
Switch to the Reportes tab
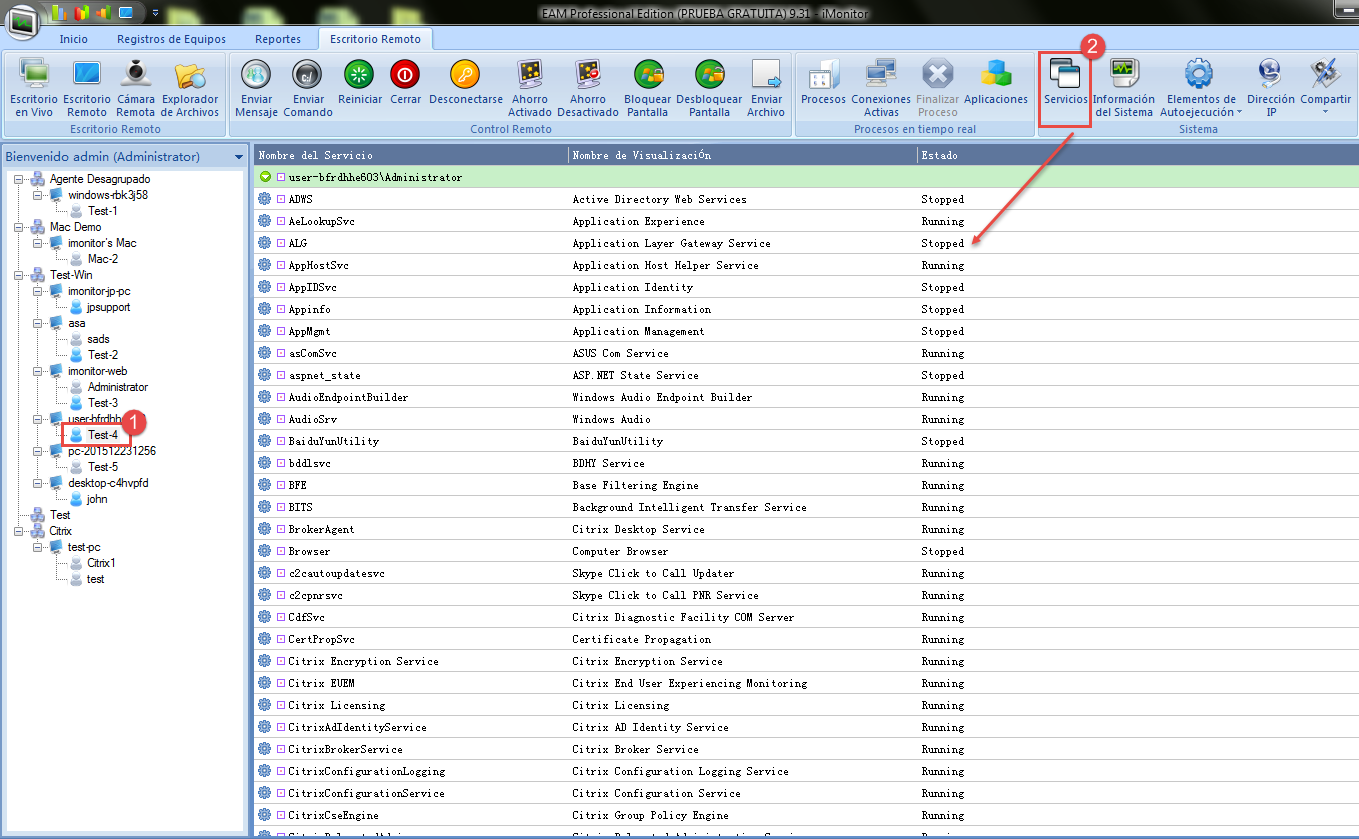(x=278, y=39)
